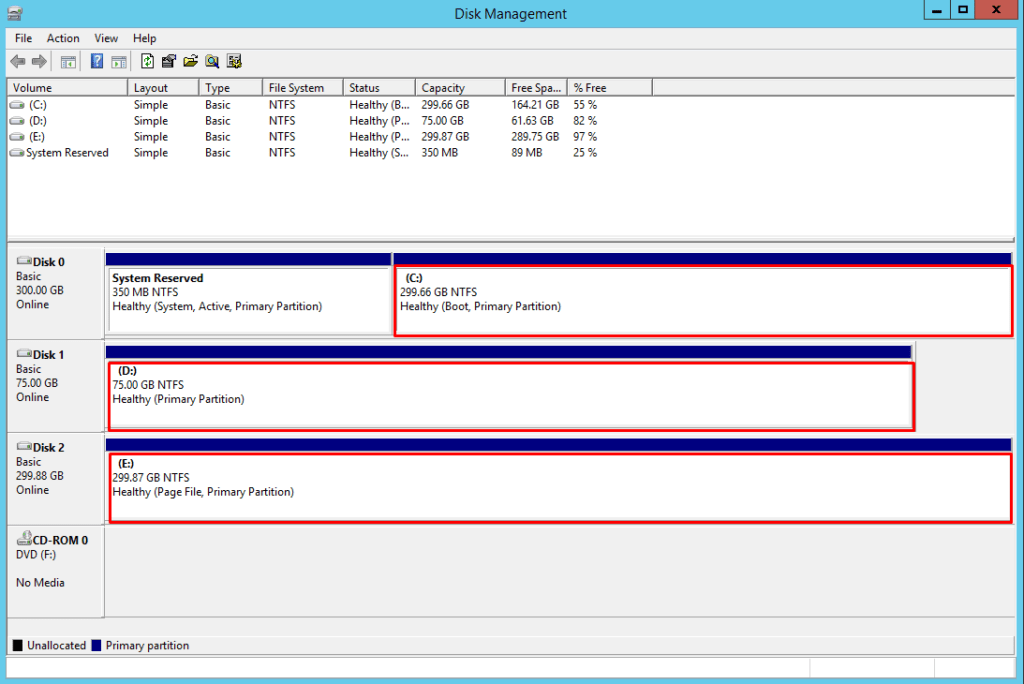Click the Rescan Disks toolbar icon
This screenshot has width=1024, height=684.
point(234,61)
